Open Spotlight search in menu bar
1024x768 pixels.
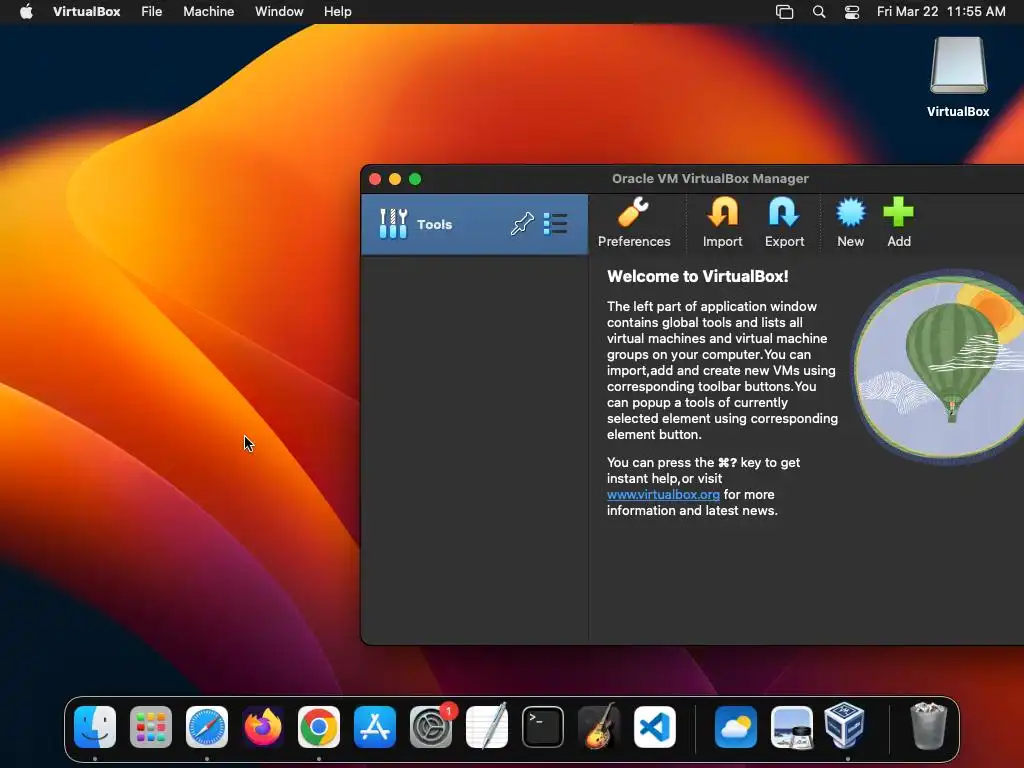click(818, 11)
